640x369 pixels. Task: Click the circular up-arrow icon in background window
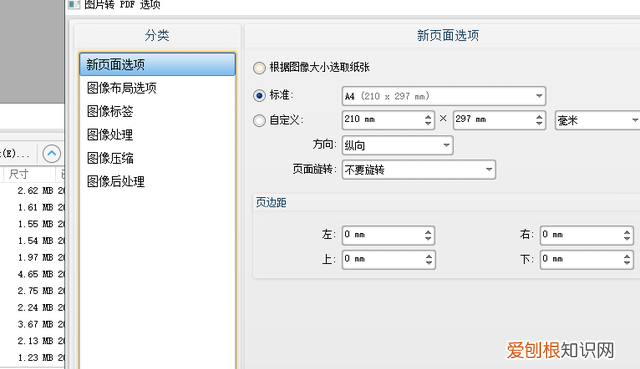51,154
